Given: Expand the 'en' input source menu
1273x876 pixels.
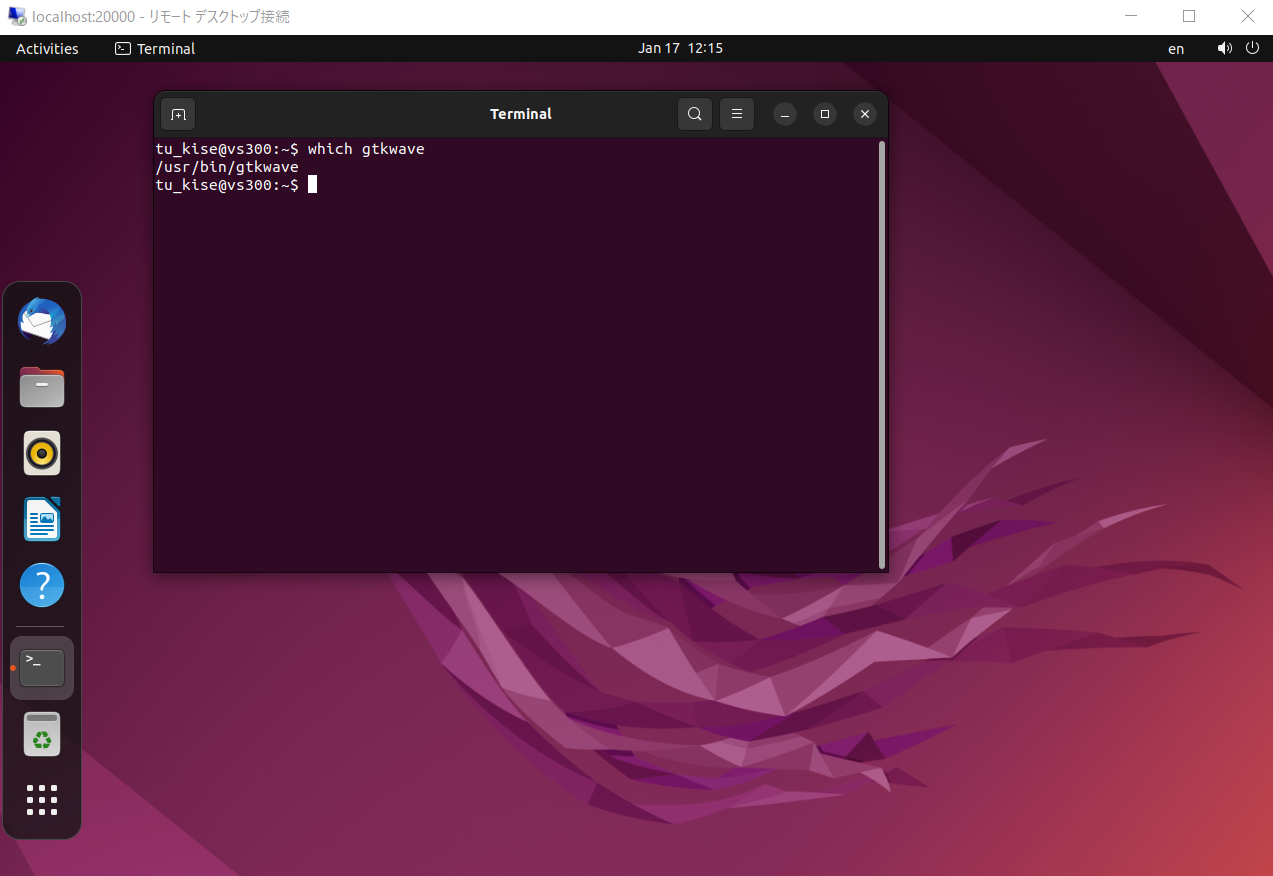Looking at the screenshot, I should coord(1176,49).
